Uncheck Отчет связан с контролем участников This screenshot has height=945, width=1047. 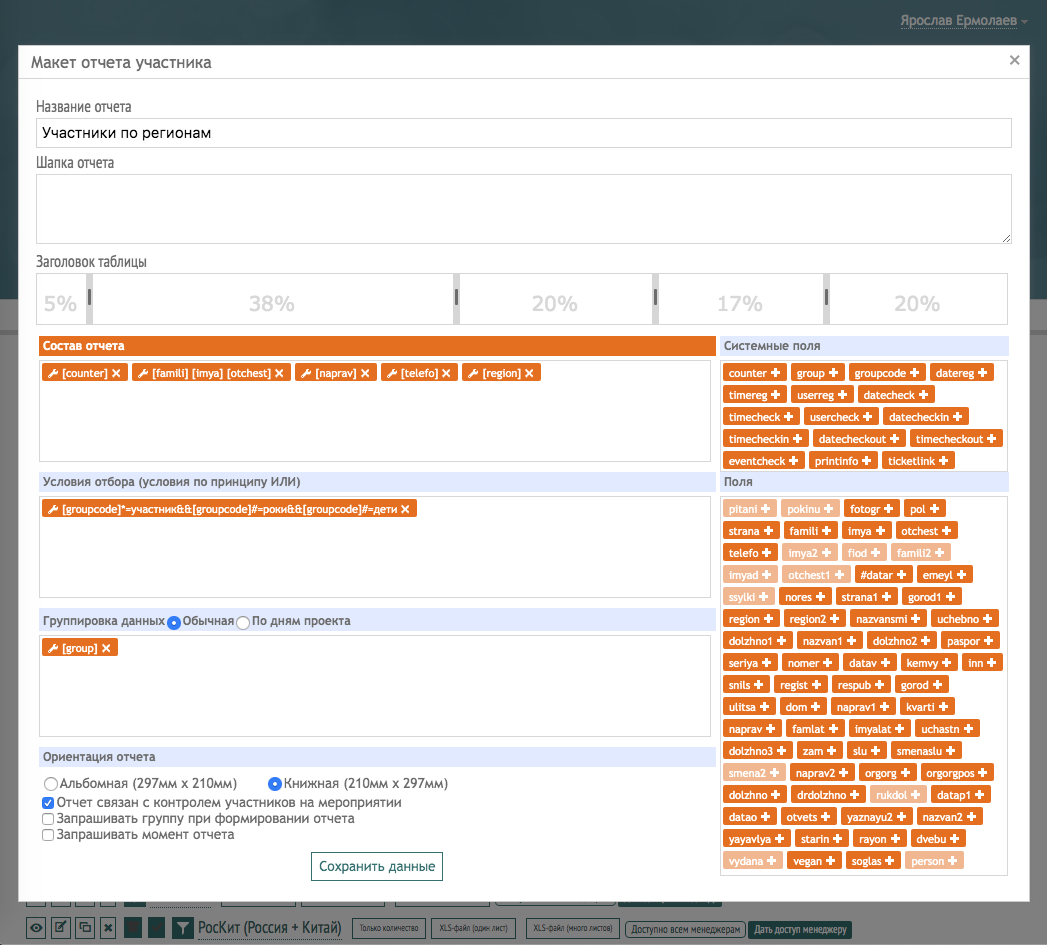[x=48, y=803]
